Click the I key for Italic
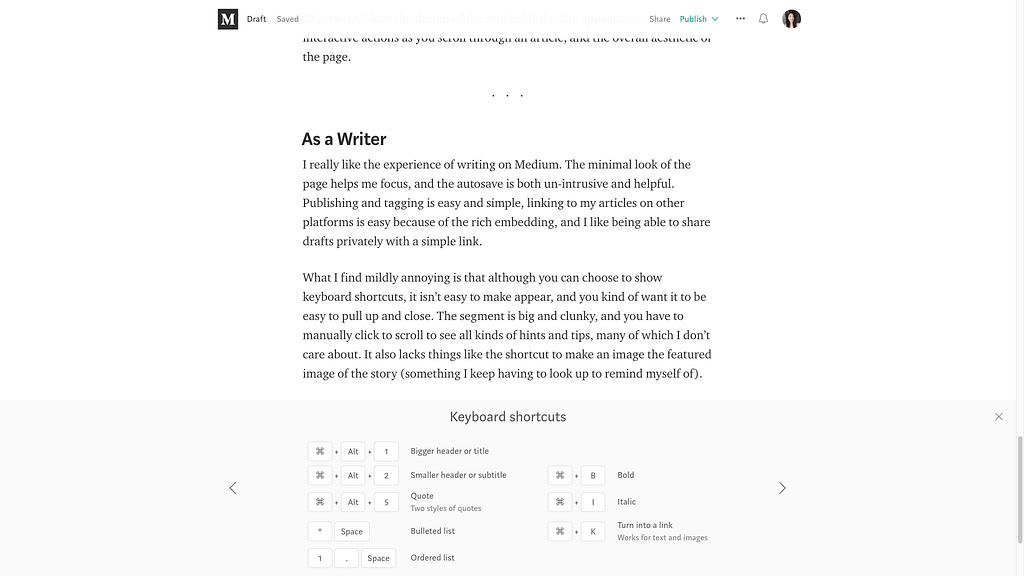The width and height of the screenshot is (1024, 576). tap(593, 502)
